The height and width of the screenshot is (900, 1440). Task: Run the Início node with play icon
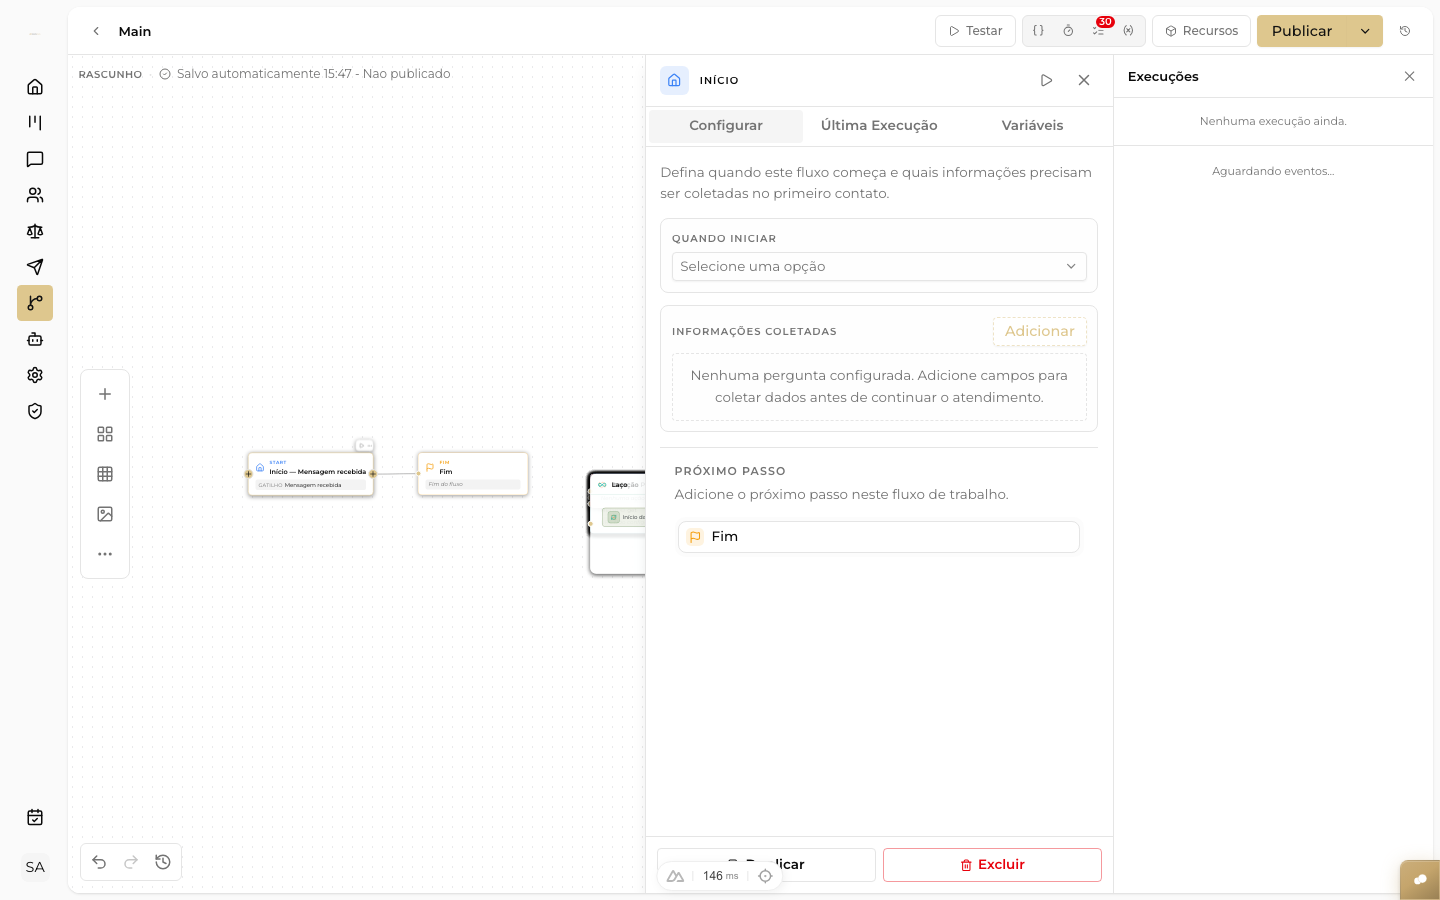1046,80
